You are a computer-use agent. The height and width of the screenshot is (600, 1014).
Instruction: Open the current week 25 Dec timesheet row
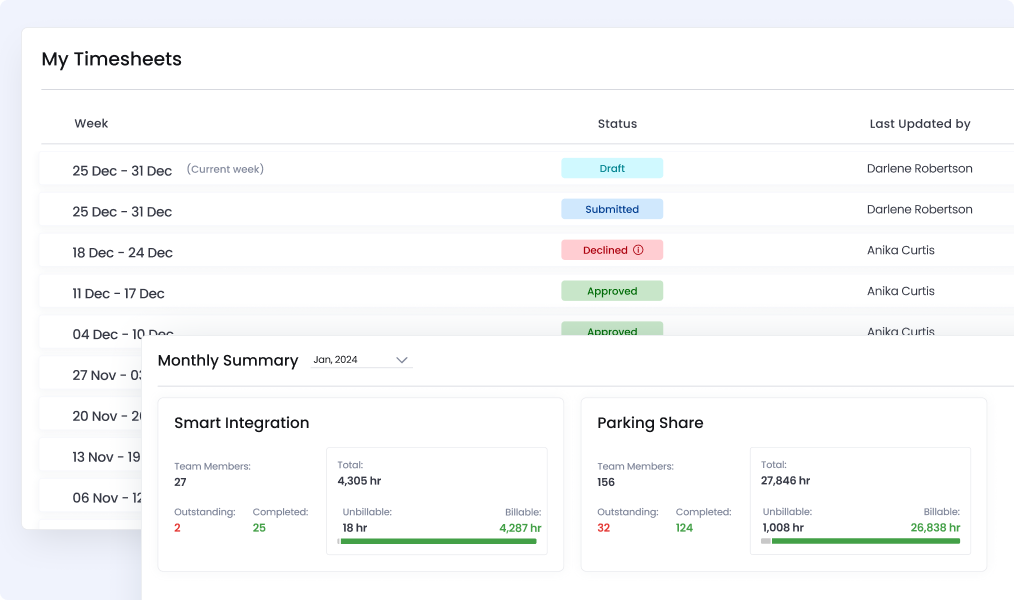tap(122, 171)
